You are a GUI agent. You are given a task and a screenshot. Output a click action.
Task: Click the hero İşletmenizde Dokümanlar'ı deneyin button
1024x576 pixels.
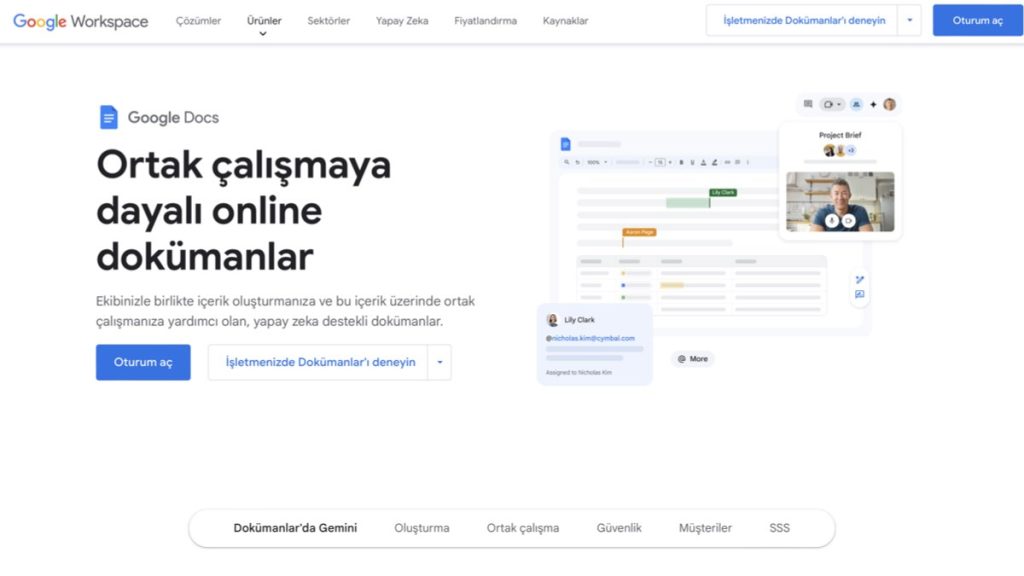(320, 362)
